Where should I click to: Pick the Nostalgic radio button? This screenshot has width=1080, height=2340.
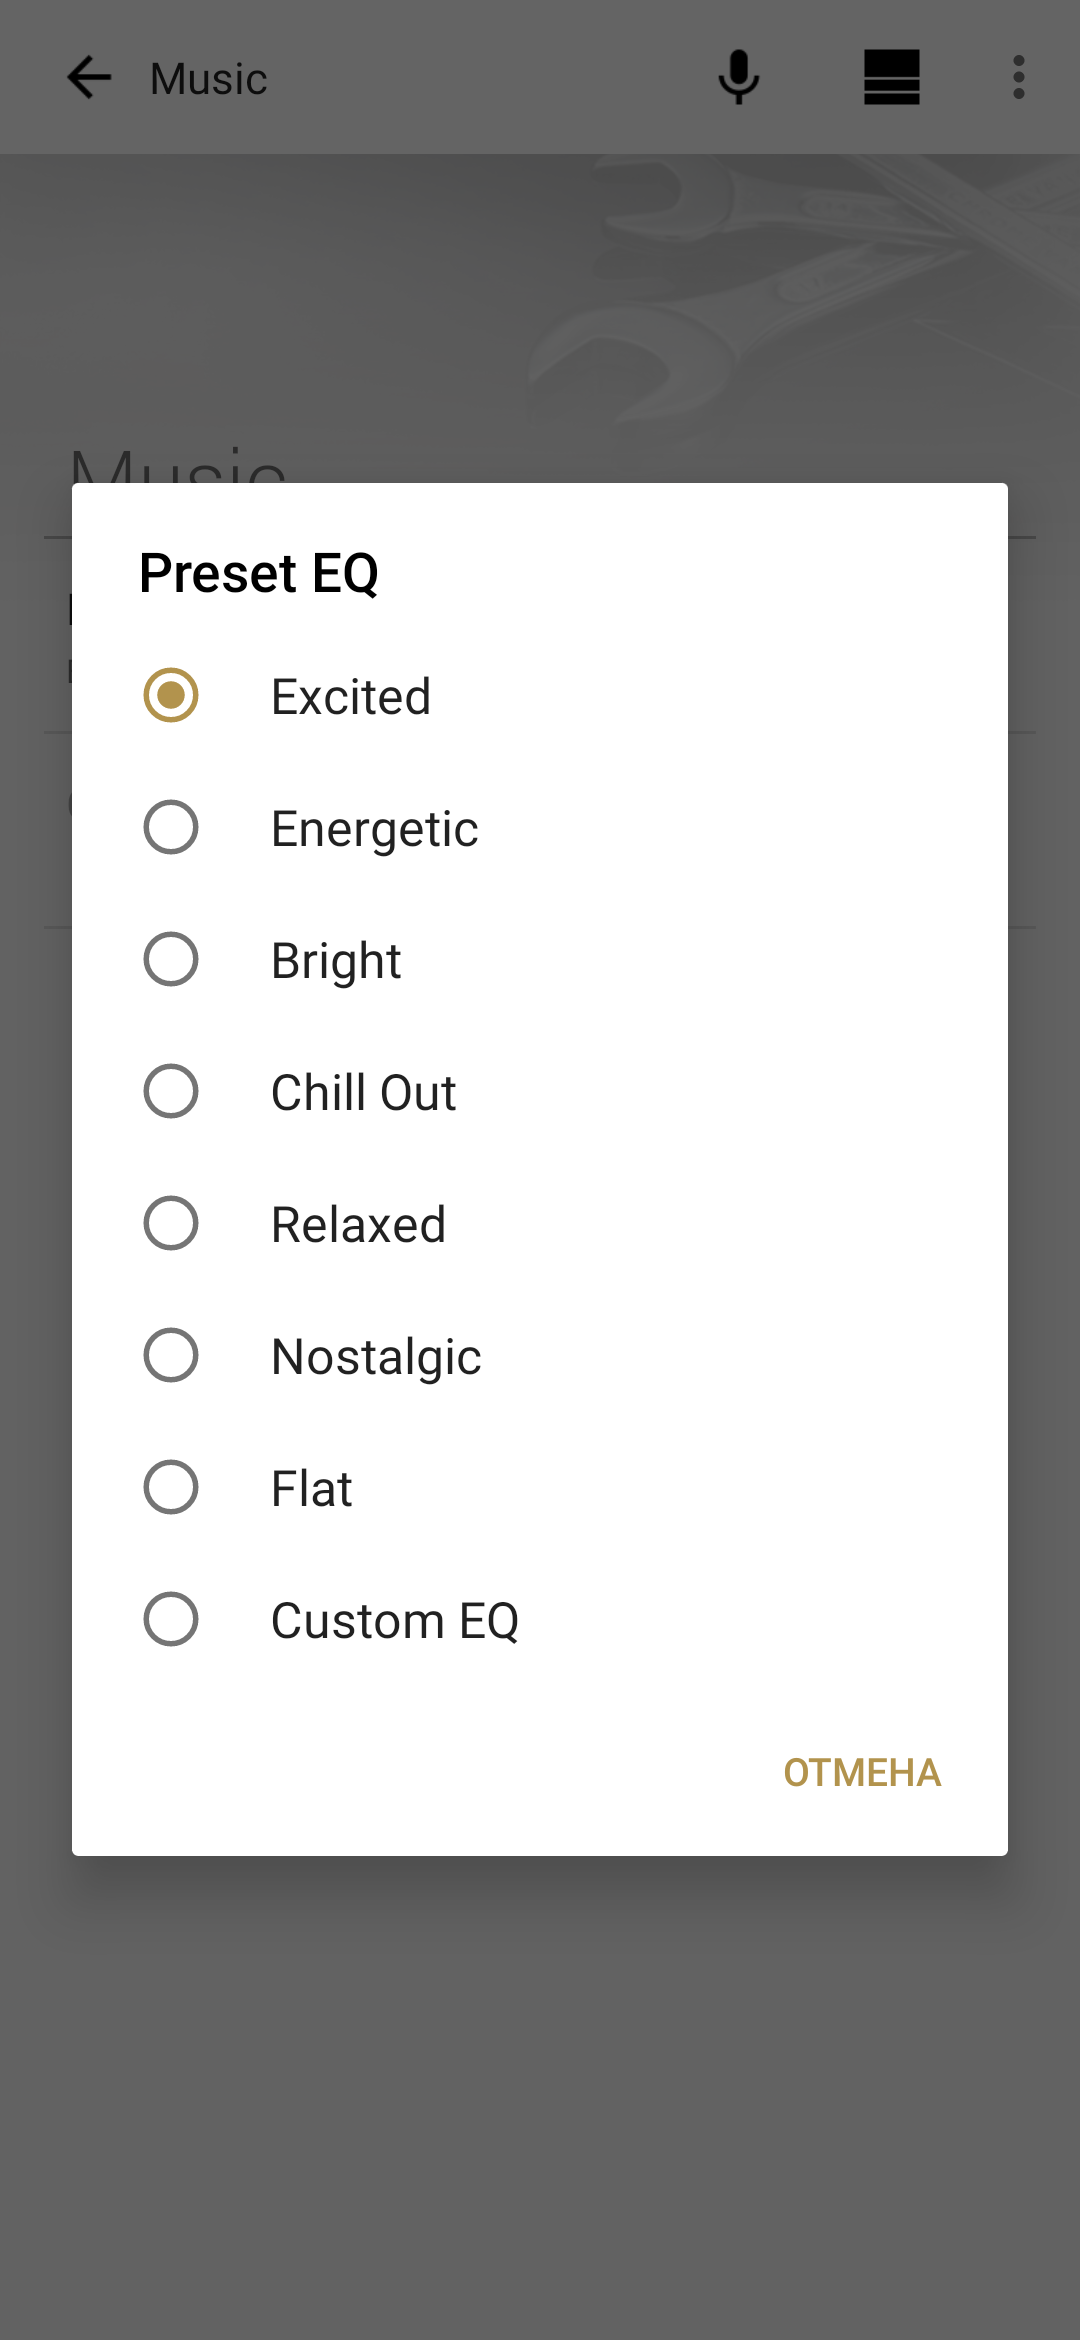[x=171, y=1355]
